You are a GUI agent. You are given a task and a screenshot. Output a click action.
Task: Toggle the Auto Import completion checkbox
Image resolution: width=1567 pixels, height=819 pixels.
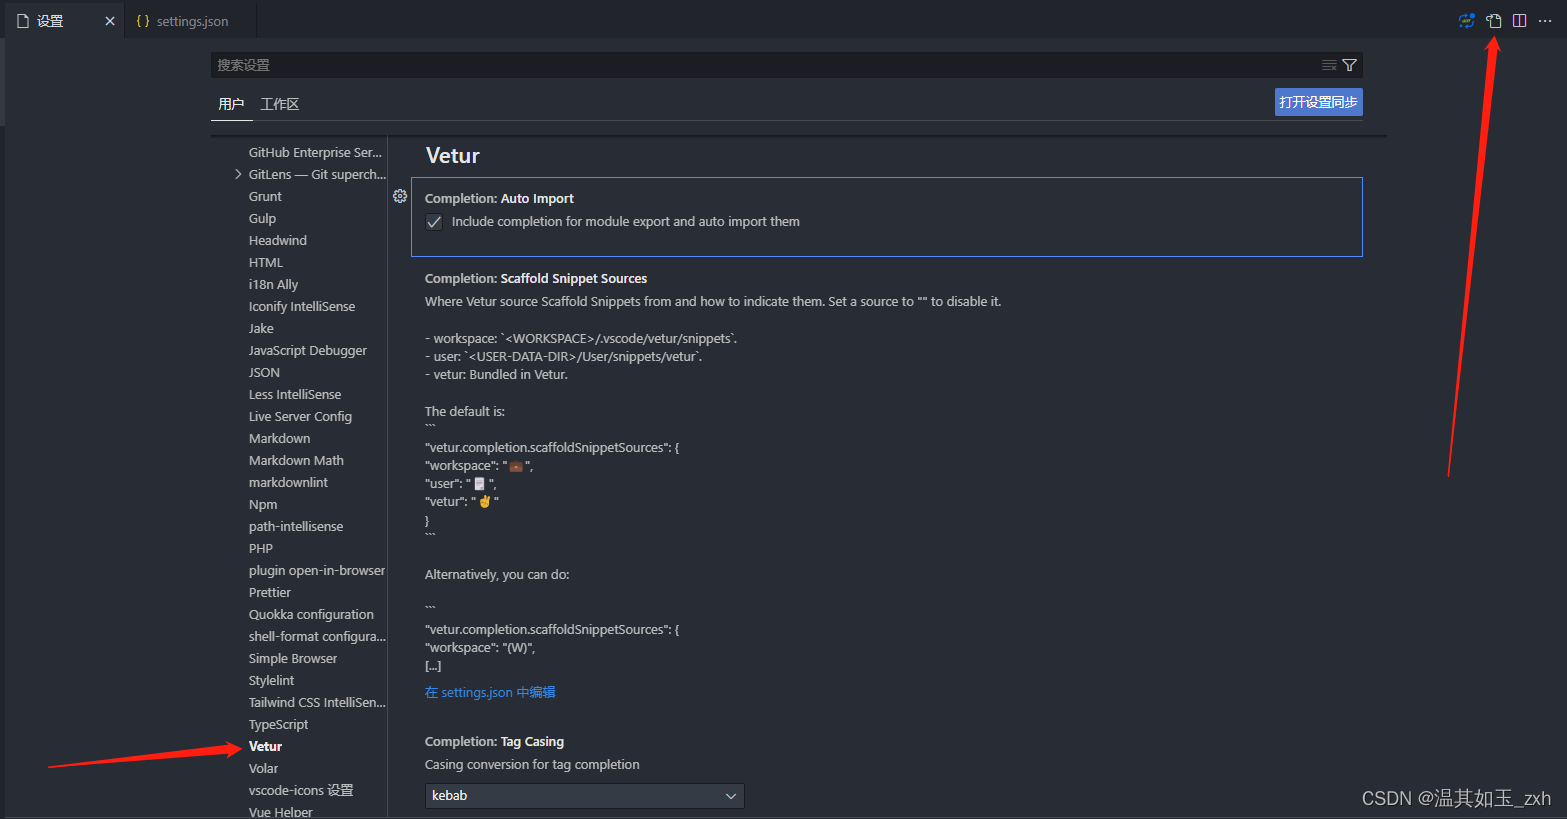tap(434, 222)
